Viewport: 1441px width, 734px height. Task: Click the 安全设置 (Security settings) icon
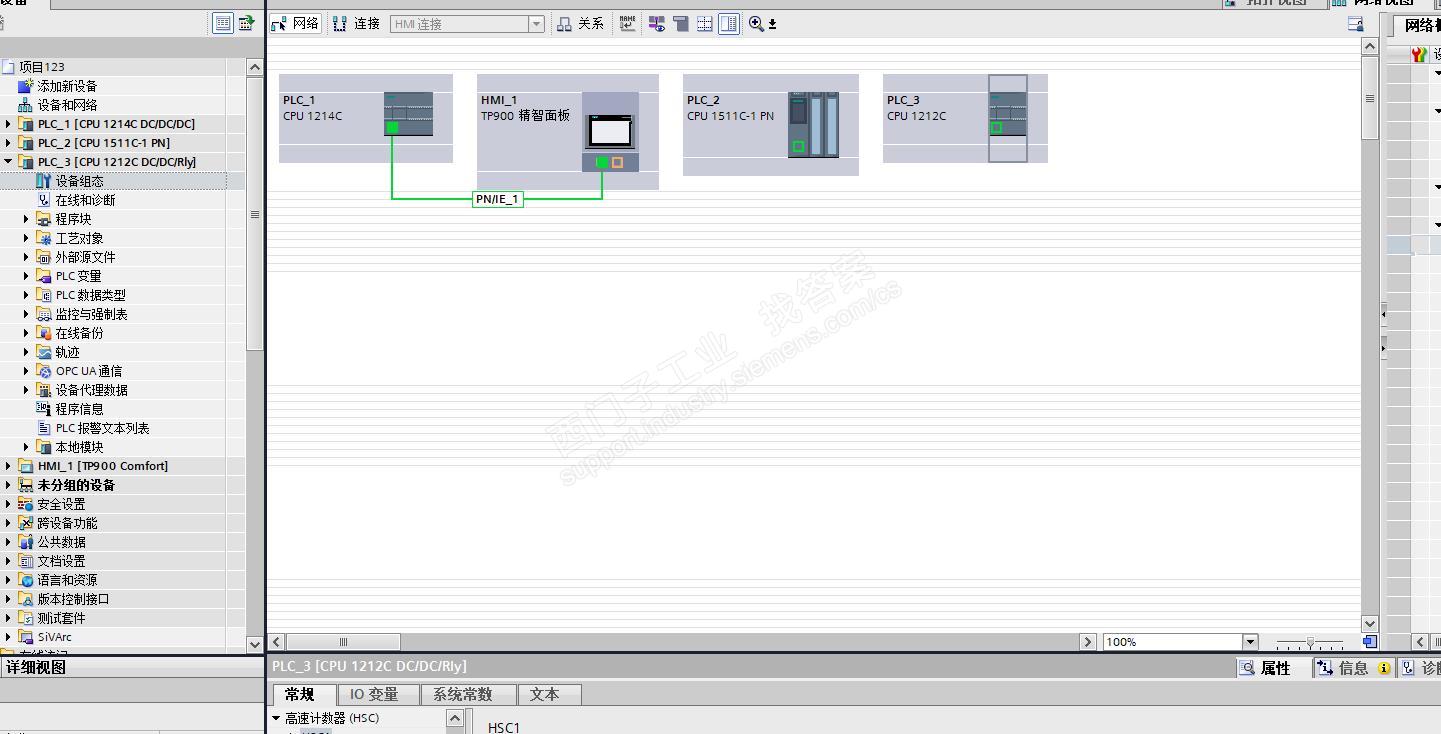(x=26, y=504)
